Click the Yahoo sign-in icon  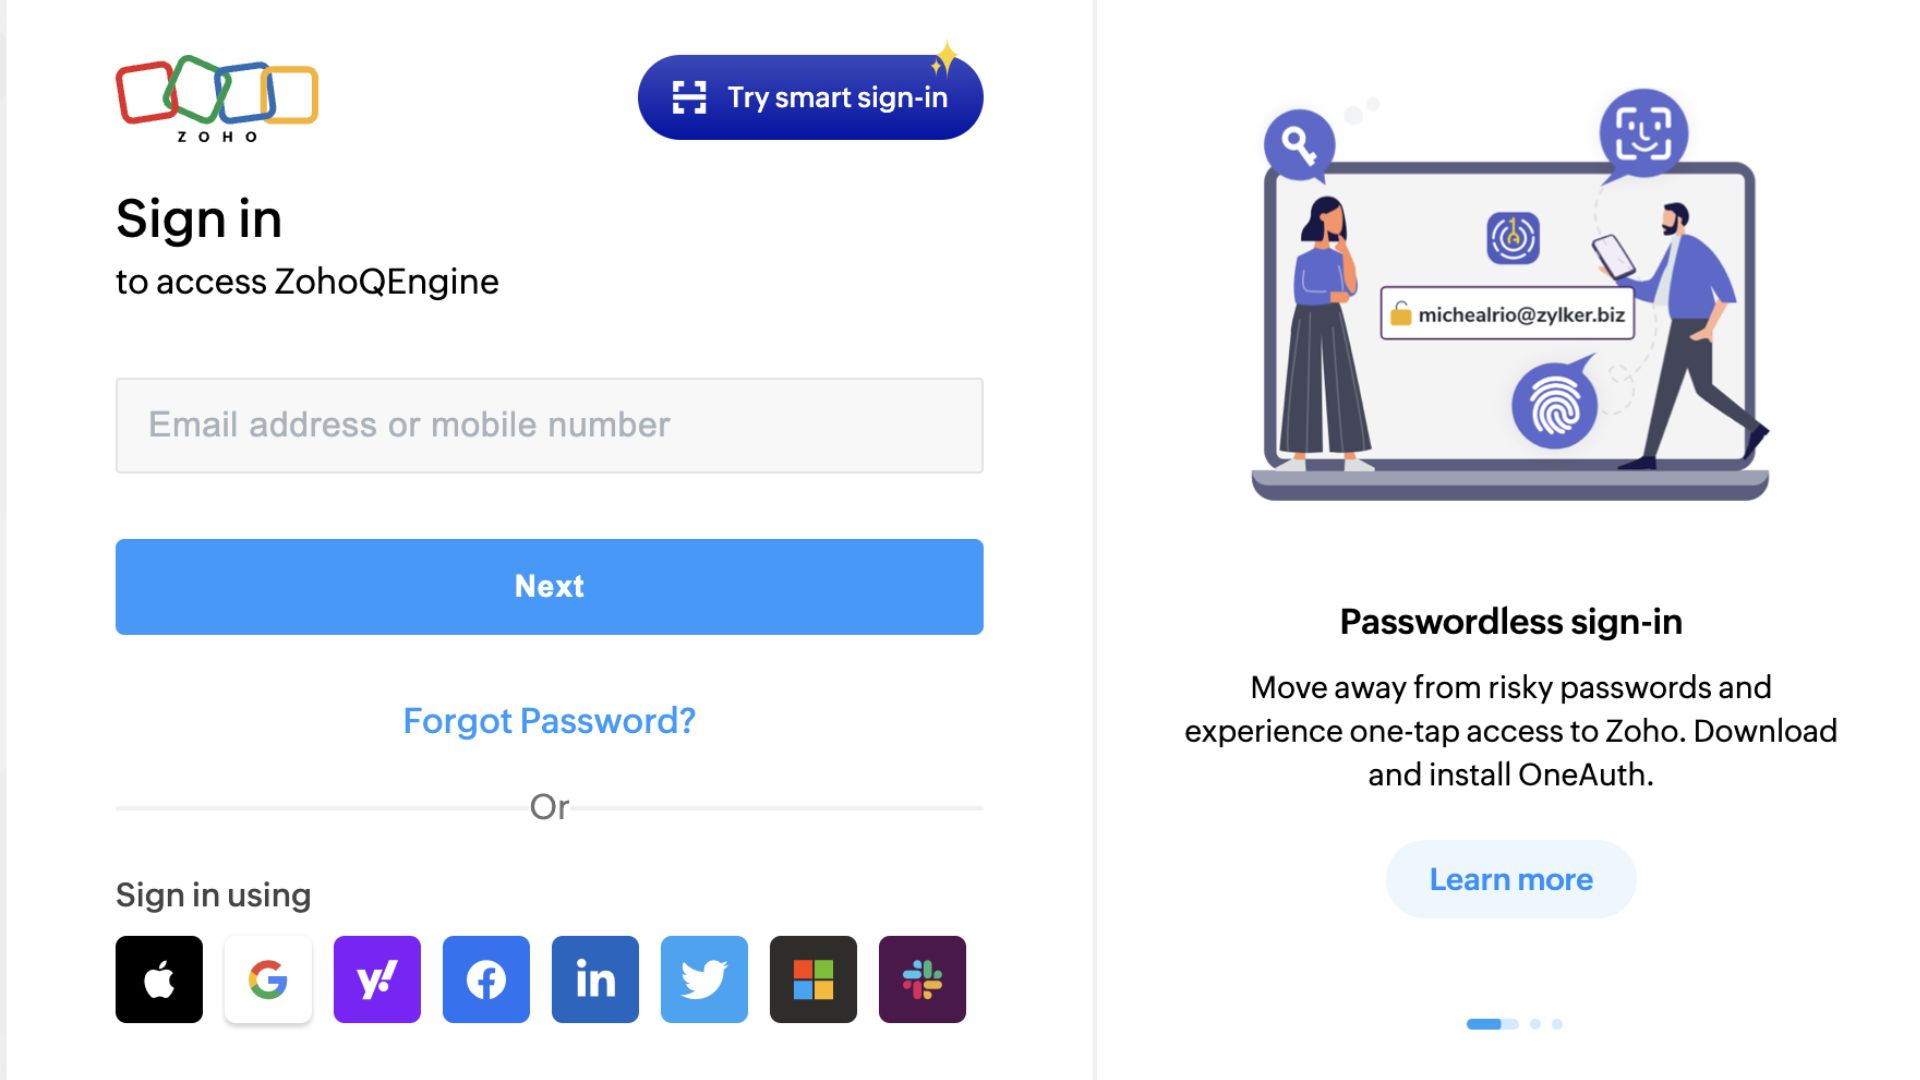pos(375,978)
